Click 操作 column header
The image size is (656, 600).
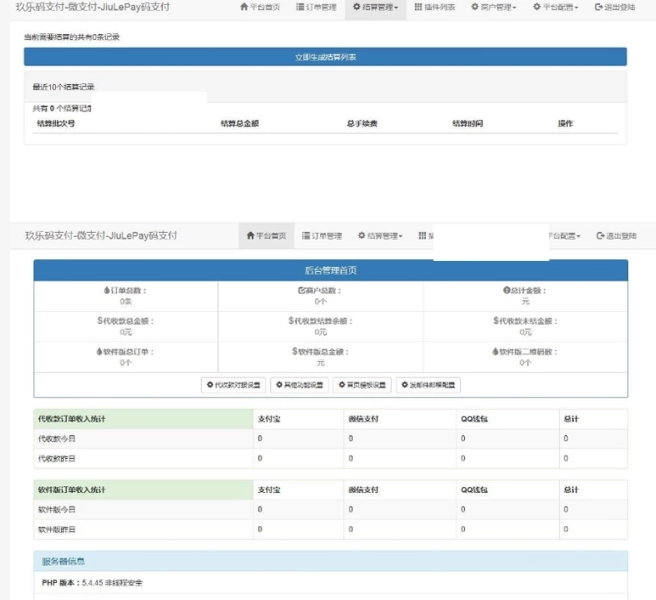(x=565, y=123)
